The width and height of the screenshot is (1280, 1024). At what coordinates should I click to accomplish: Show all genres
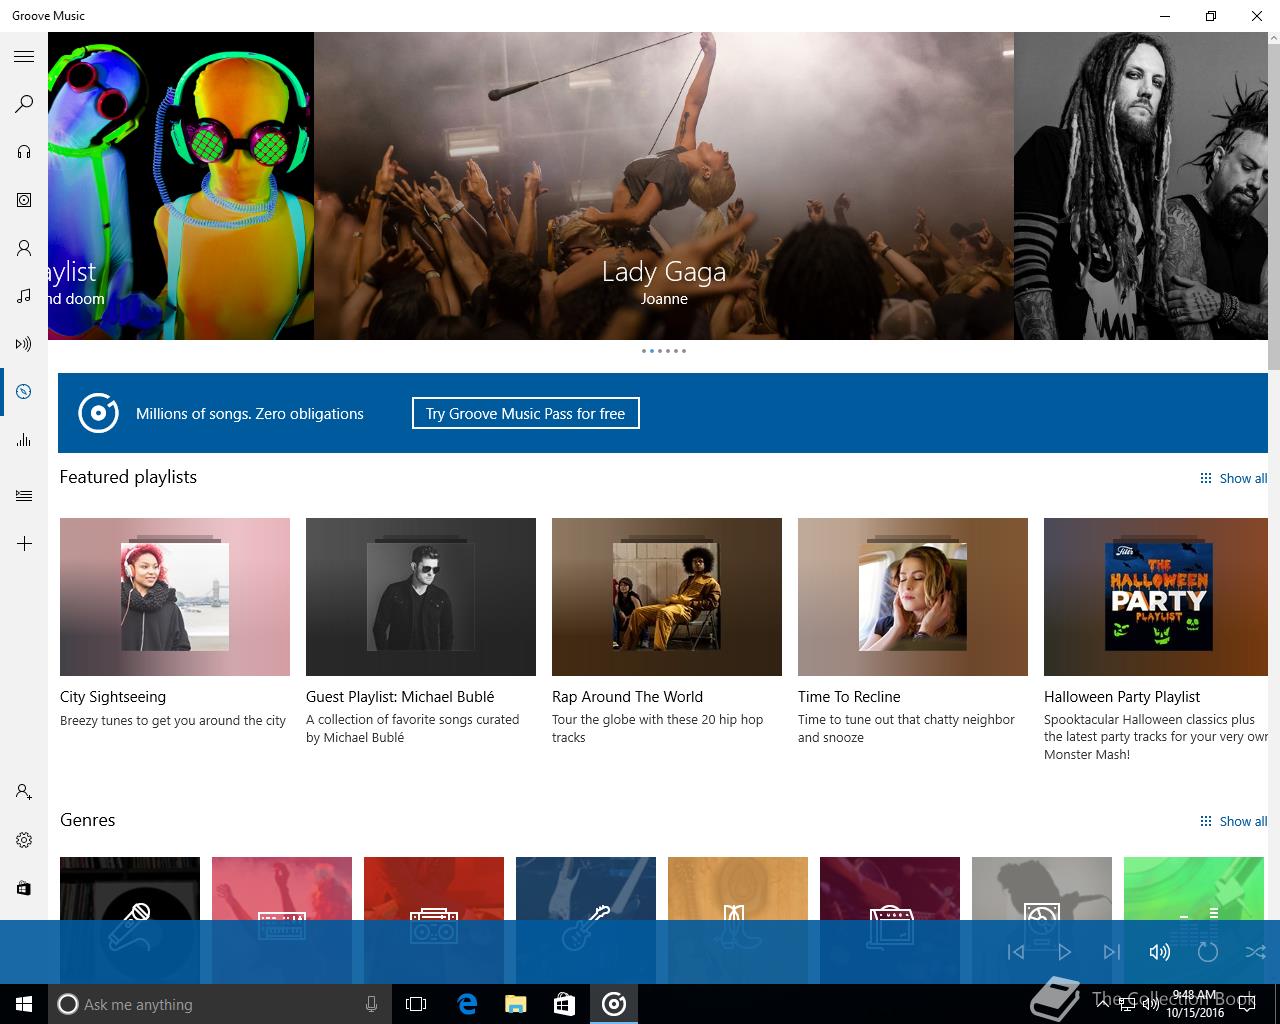coord(1234,821)
